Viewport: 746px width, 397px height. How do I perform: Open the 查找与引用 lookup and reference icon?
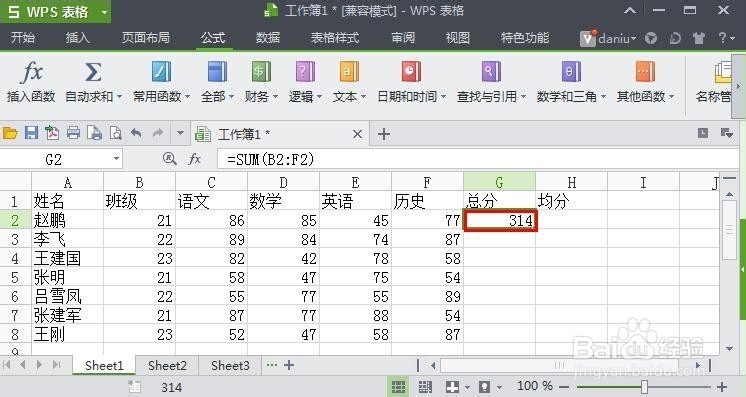(491, 72)
